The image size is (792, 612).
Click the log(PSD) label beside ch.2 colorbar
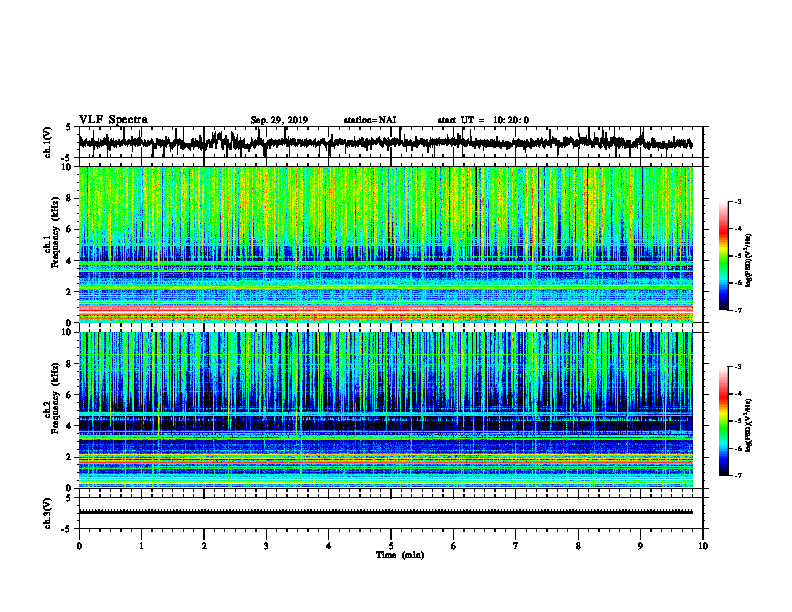coord(750,425)
